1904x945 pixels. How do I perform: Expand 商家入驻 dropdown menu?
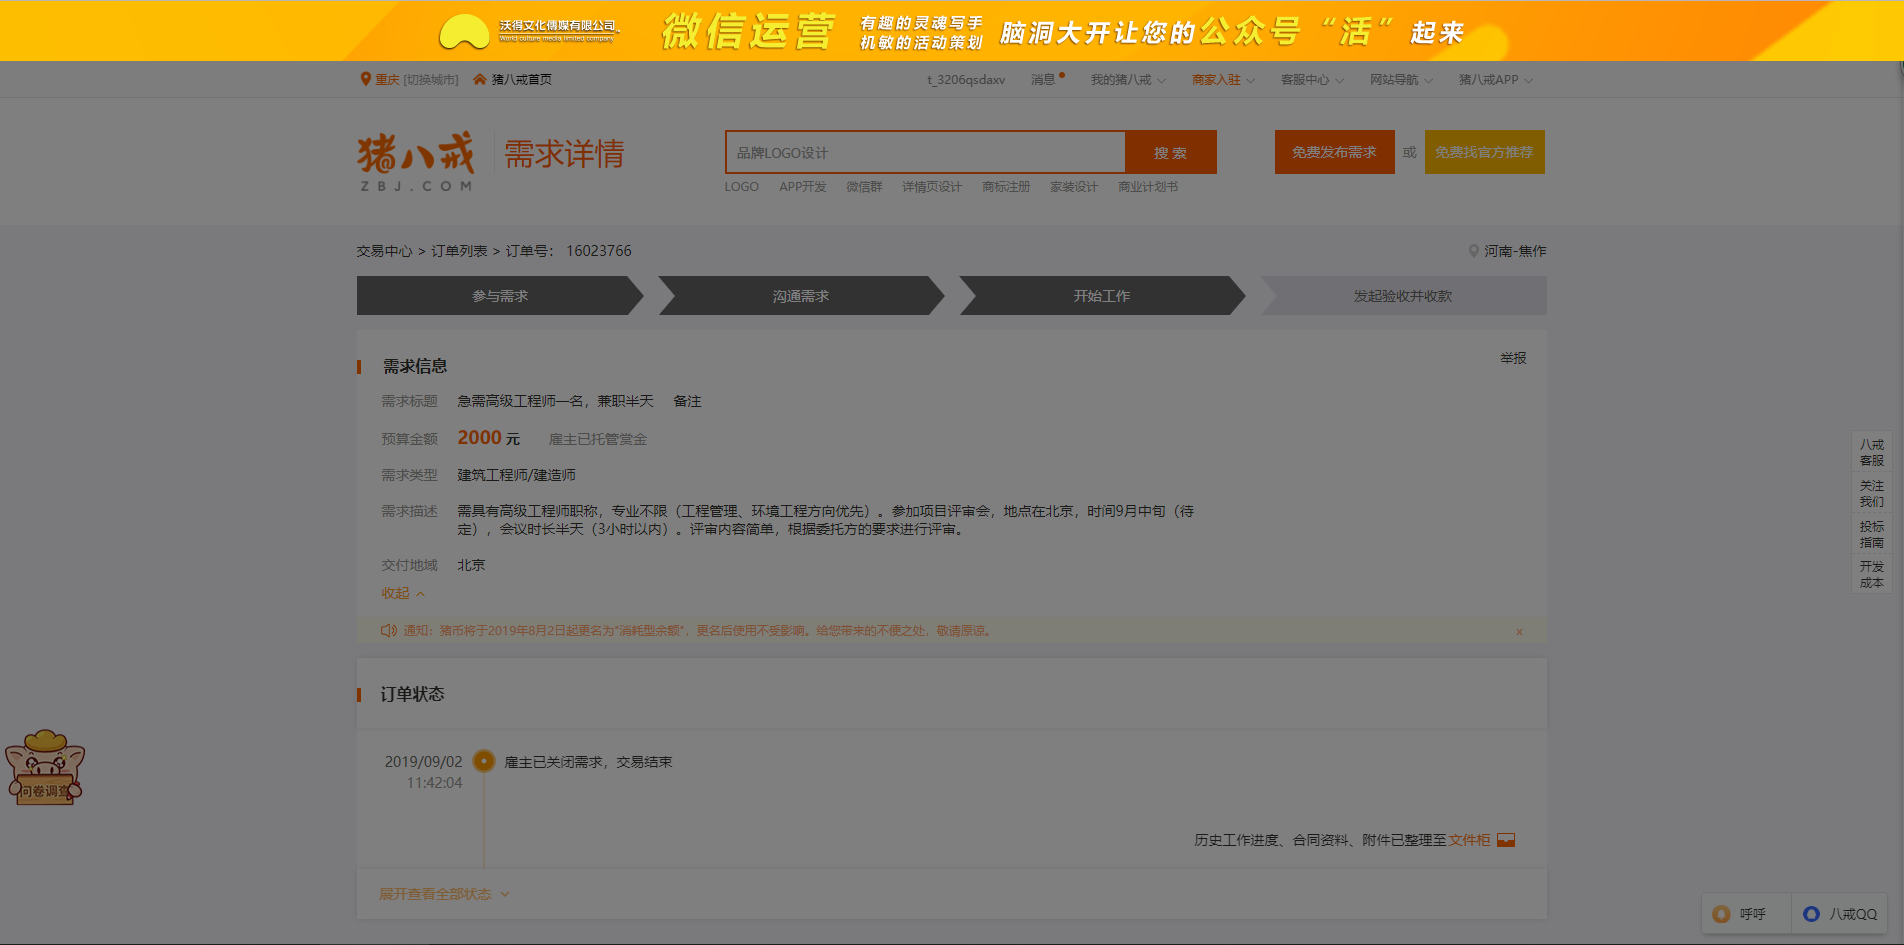click(1223, 80)
